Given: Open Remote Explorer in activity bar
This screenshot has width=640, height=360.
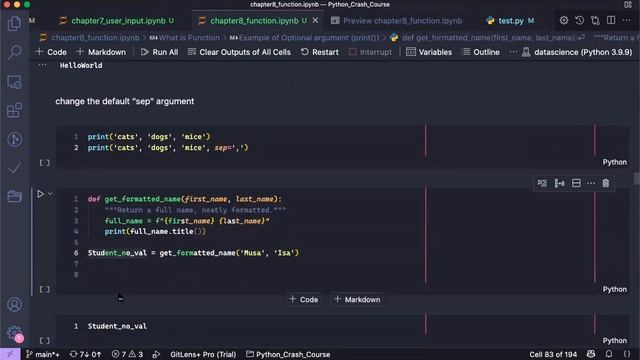Looking at the screenshot, I should point(14,82).
